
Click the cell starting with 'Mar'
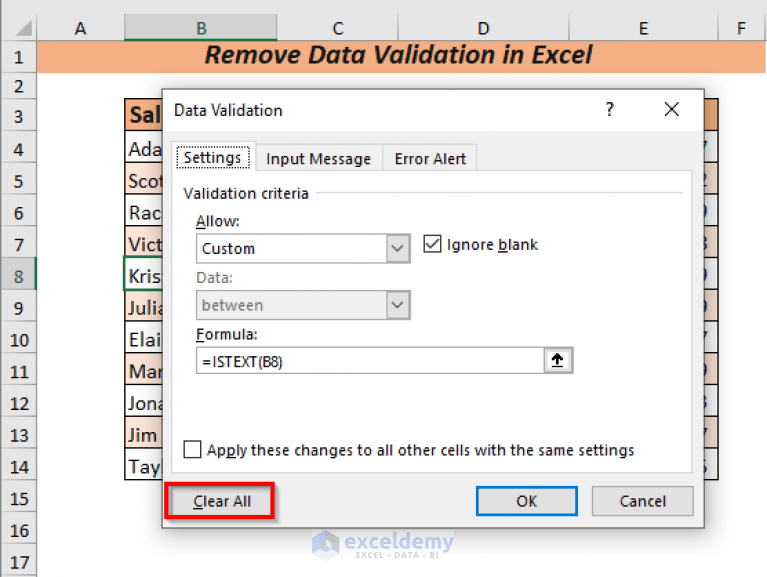[x=144, y=371]
